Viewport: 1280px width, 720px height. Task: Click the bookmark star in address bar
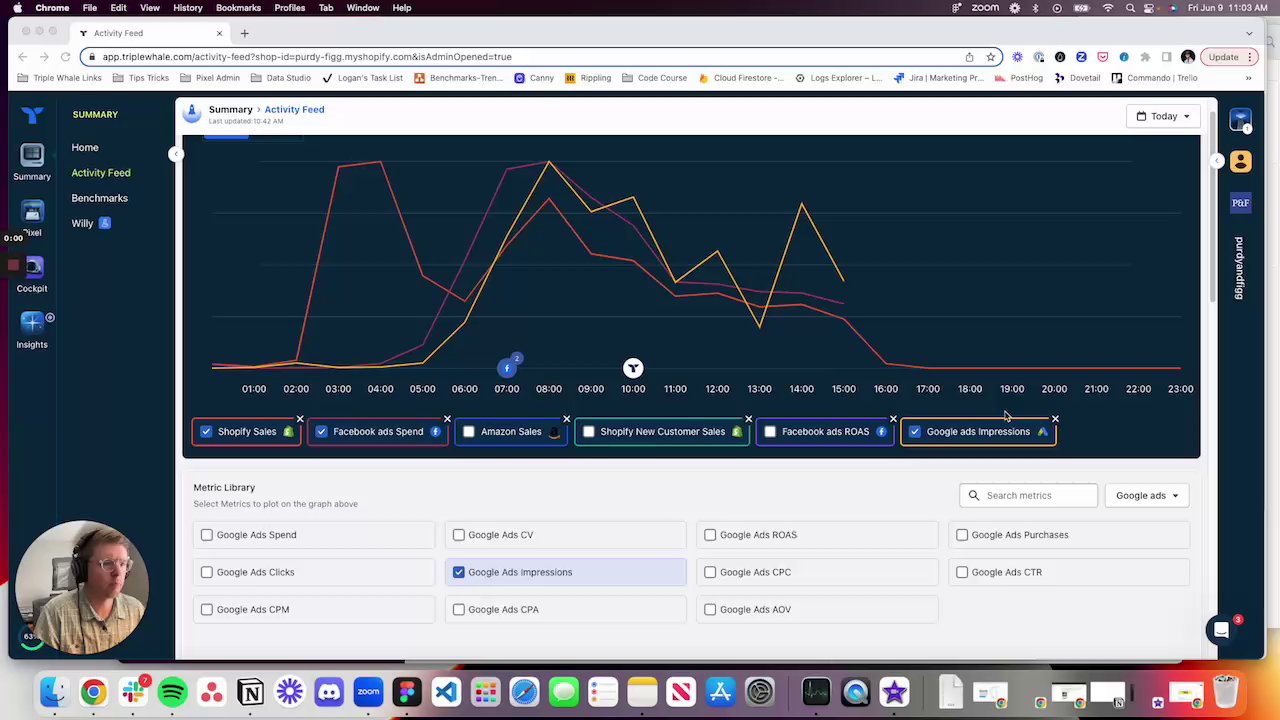point(991,57)
